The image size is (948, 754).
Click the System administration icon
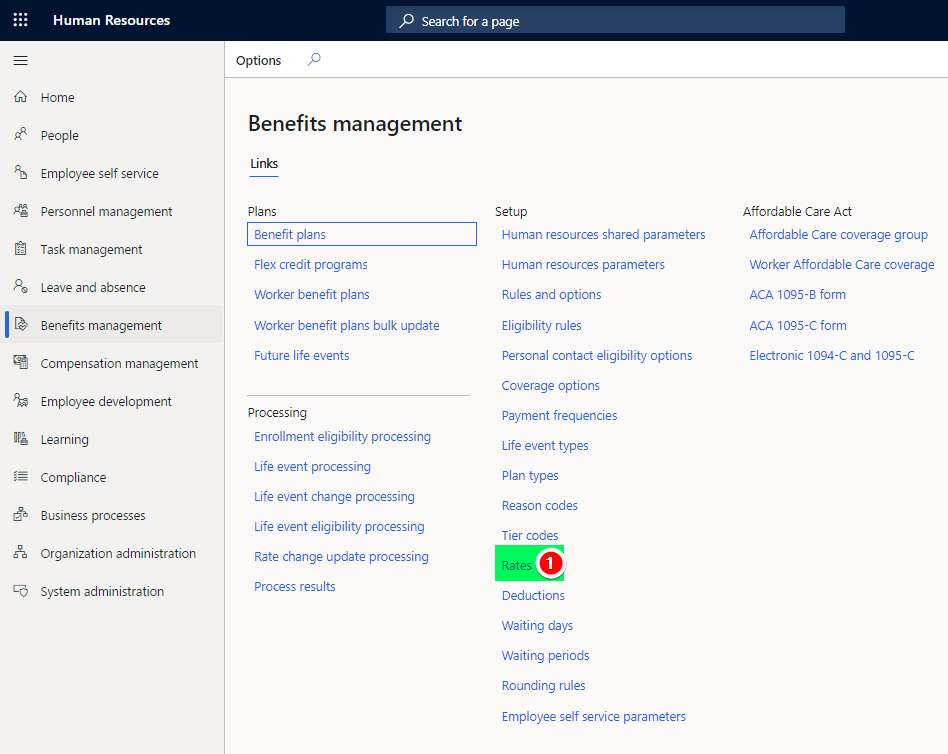pyautogui.click(x=21, y=591)
